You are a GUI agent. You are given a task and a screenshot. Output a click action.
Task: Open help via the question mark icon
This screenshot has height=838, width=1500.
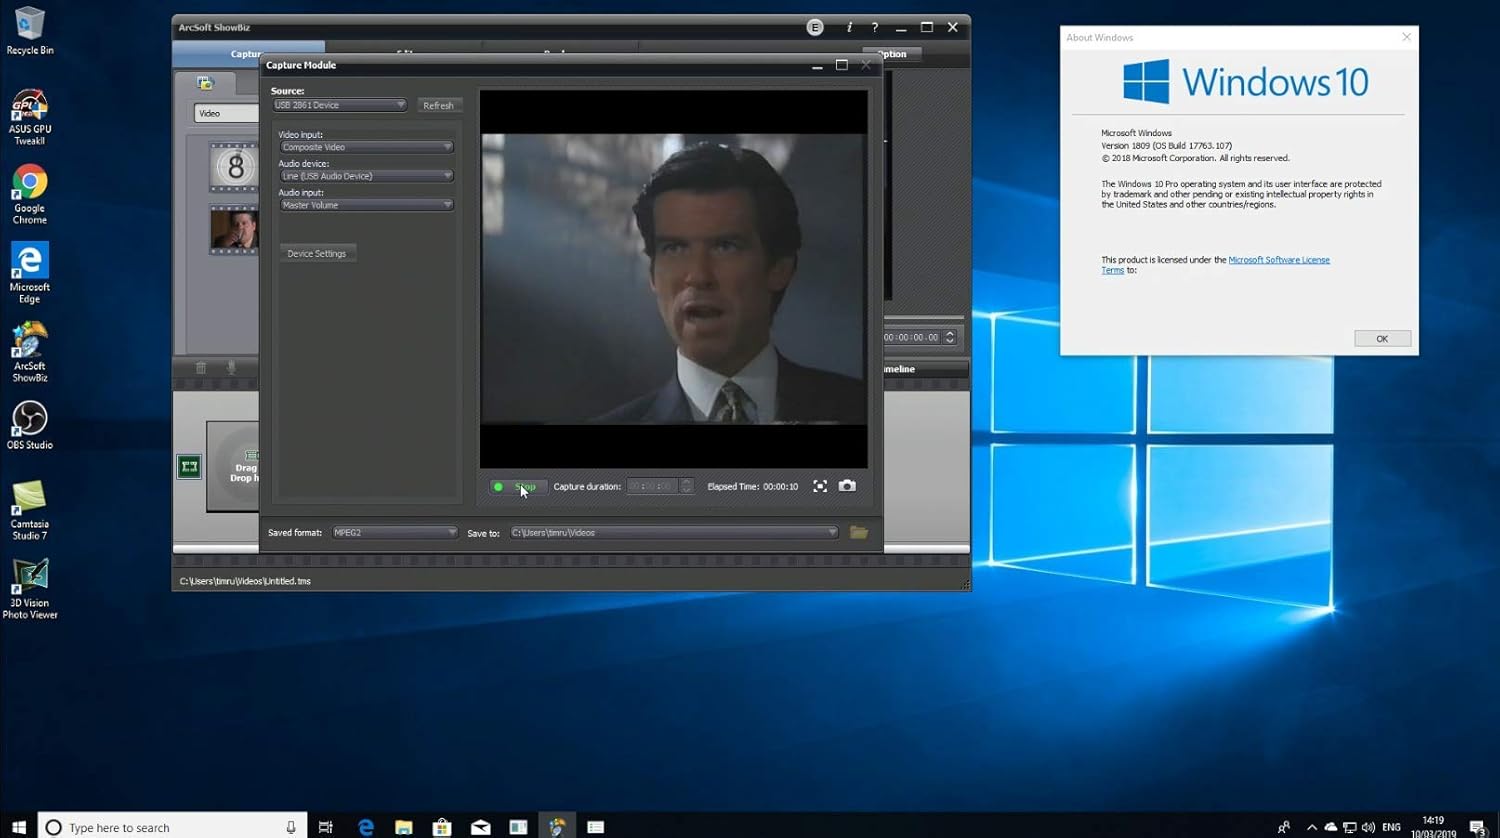pyautogui.click(x=875, y=28)
